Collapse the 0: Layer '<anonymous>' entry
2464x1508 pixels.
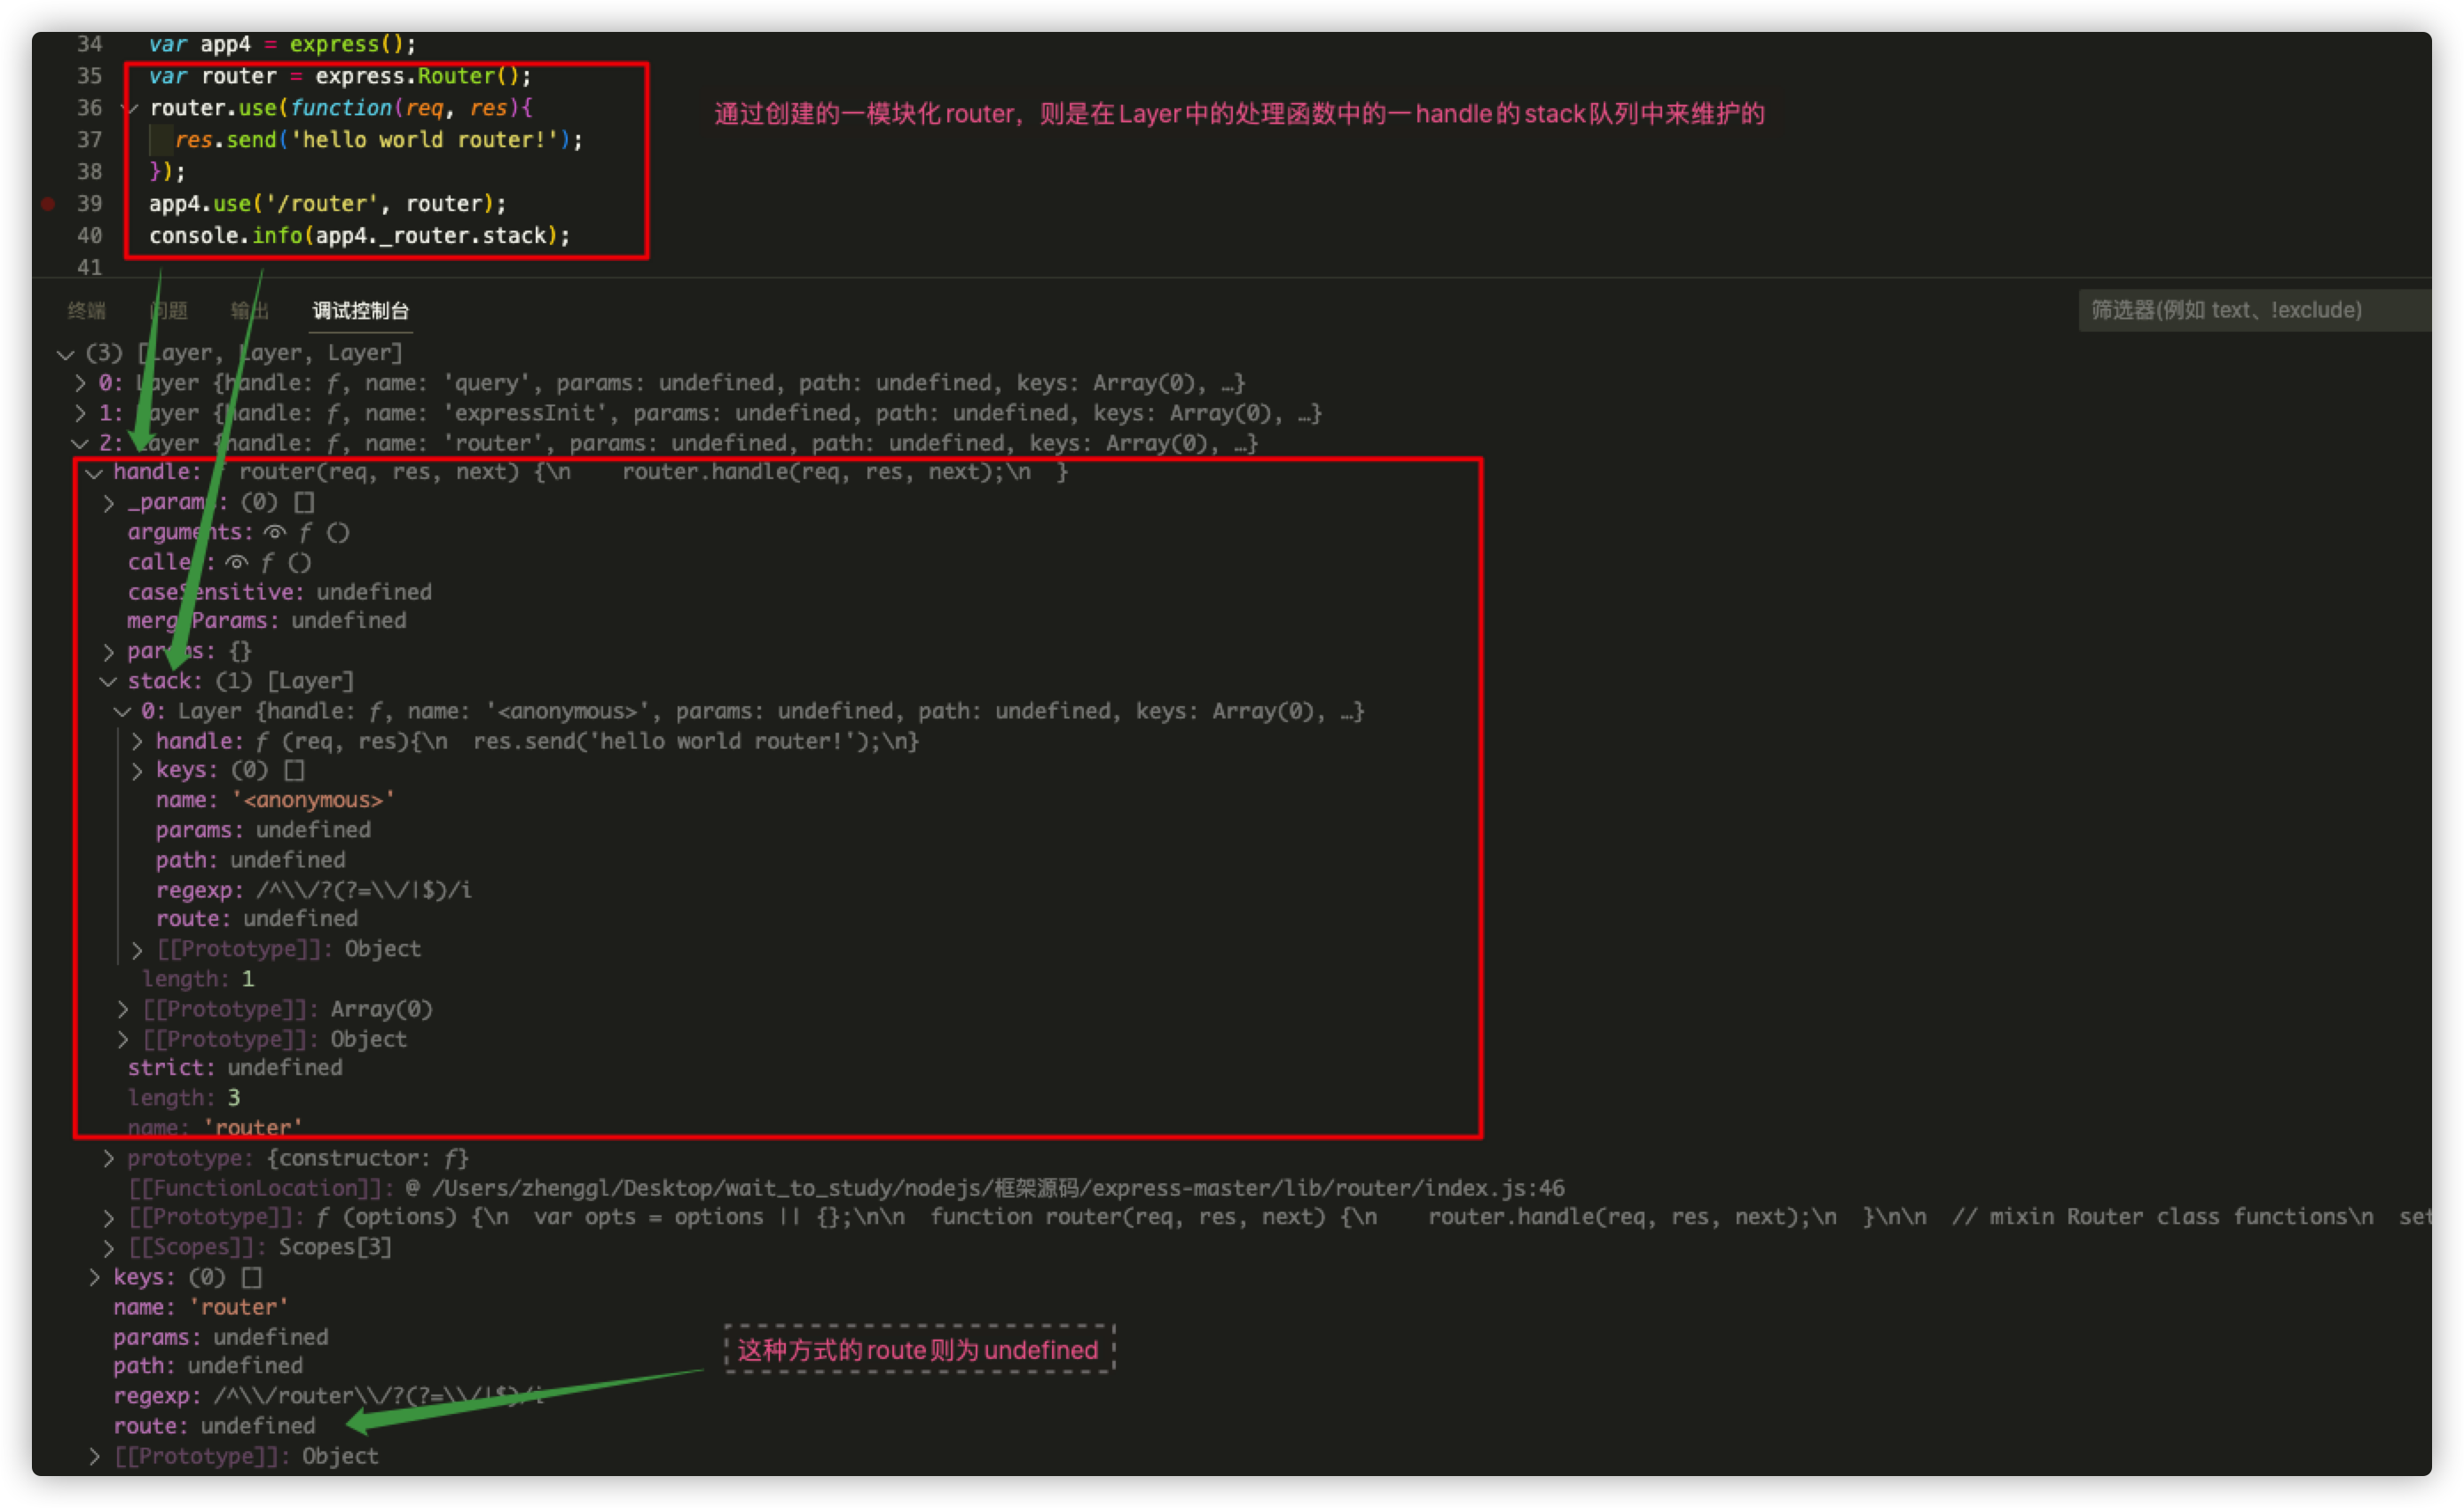coord(122,712)
